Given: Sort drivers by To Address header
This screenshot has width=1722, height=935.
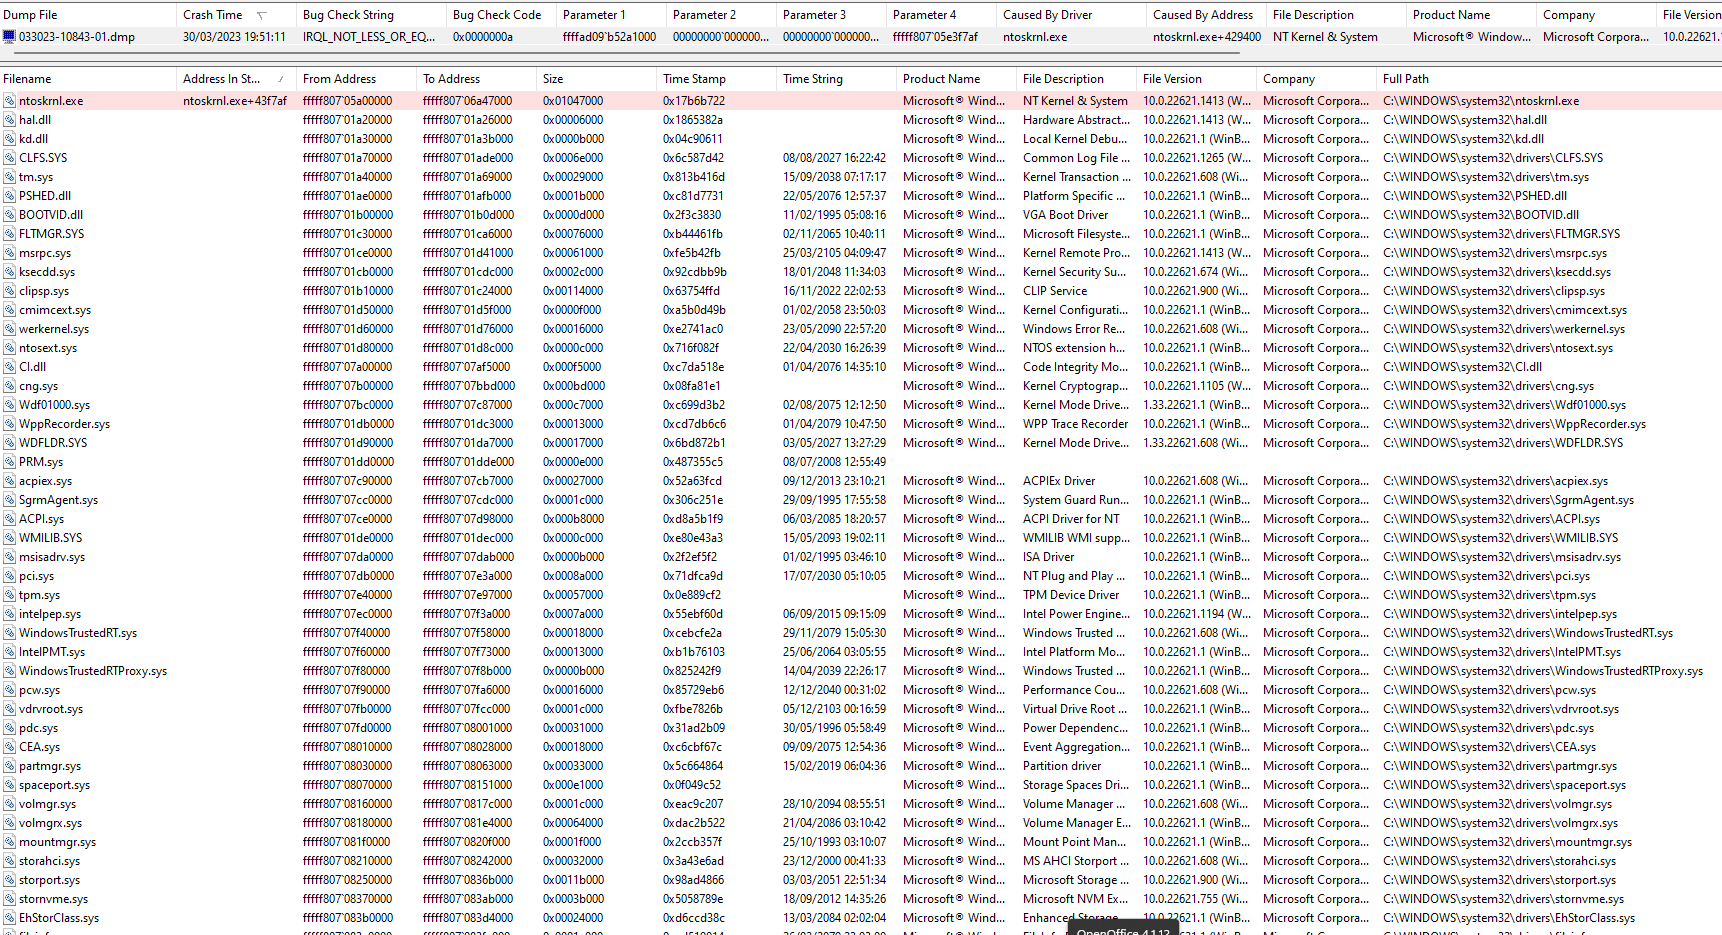Looking at the screenshot, I should click(x=476, y=79).
